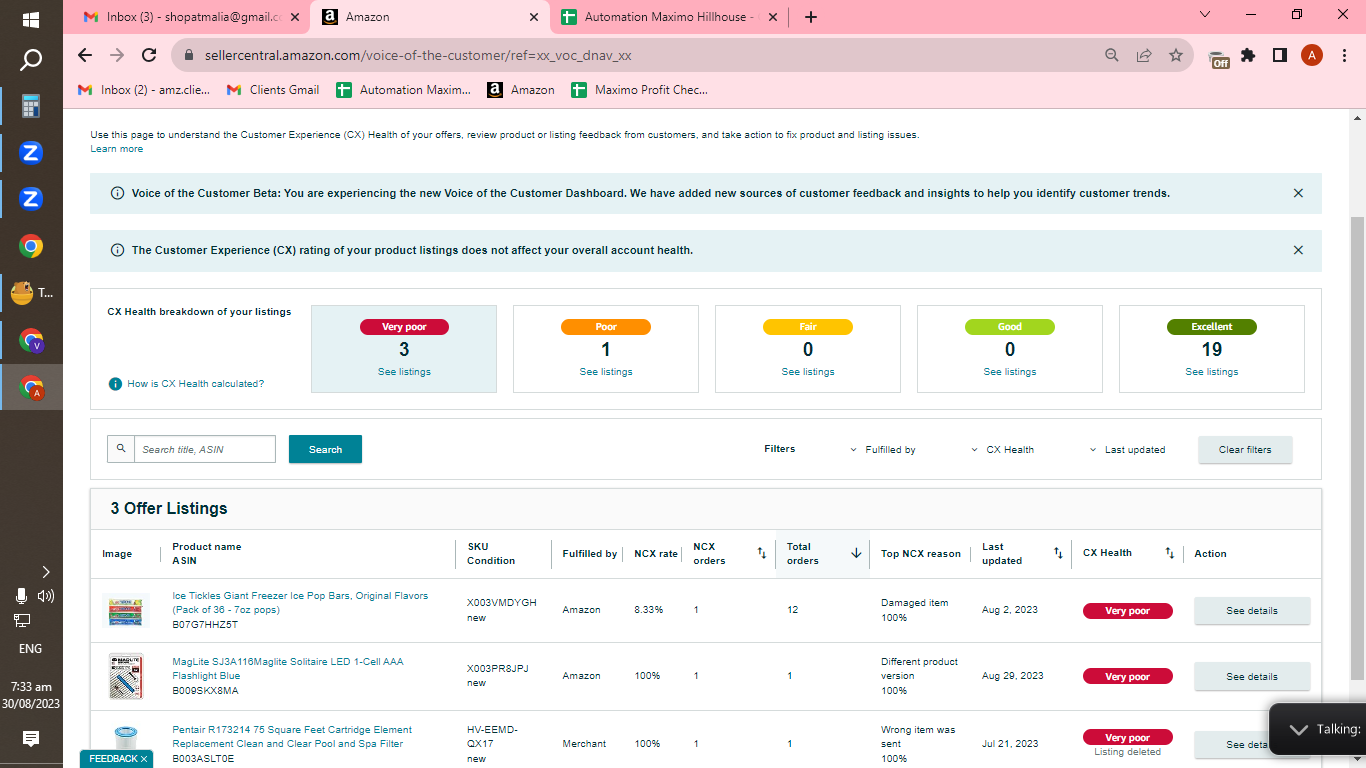This screenshot has width=1366, height=768.
Task: Open How is CX Health calculated link
Action: point(196,384)
